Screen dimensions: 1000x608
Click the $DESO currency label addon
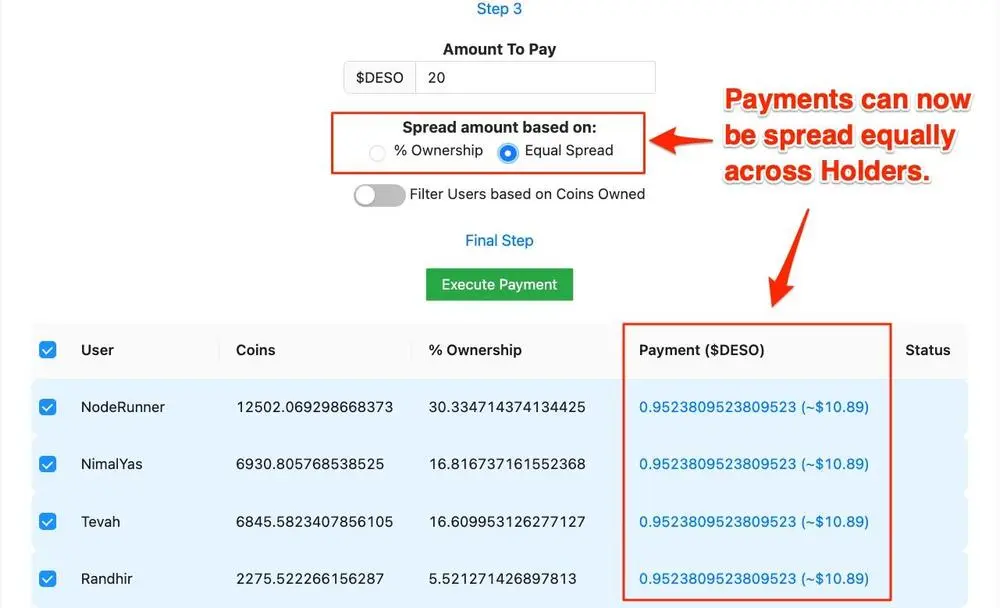point(379,78)
